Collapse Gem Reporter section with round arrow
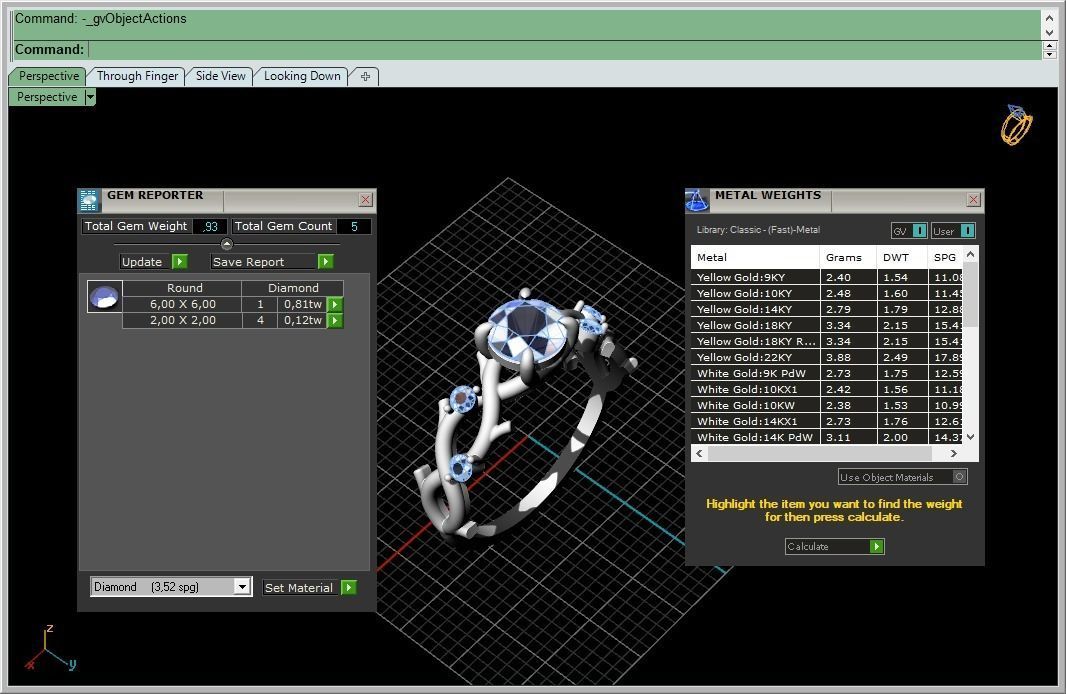1066x694 pixels. click(x=227, y=244)
